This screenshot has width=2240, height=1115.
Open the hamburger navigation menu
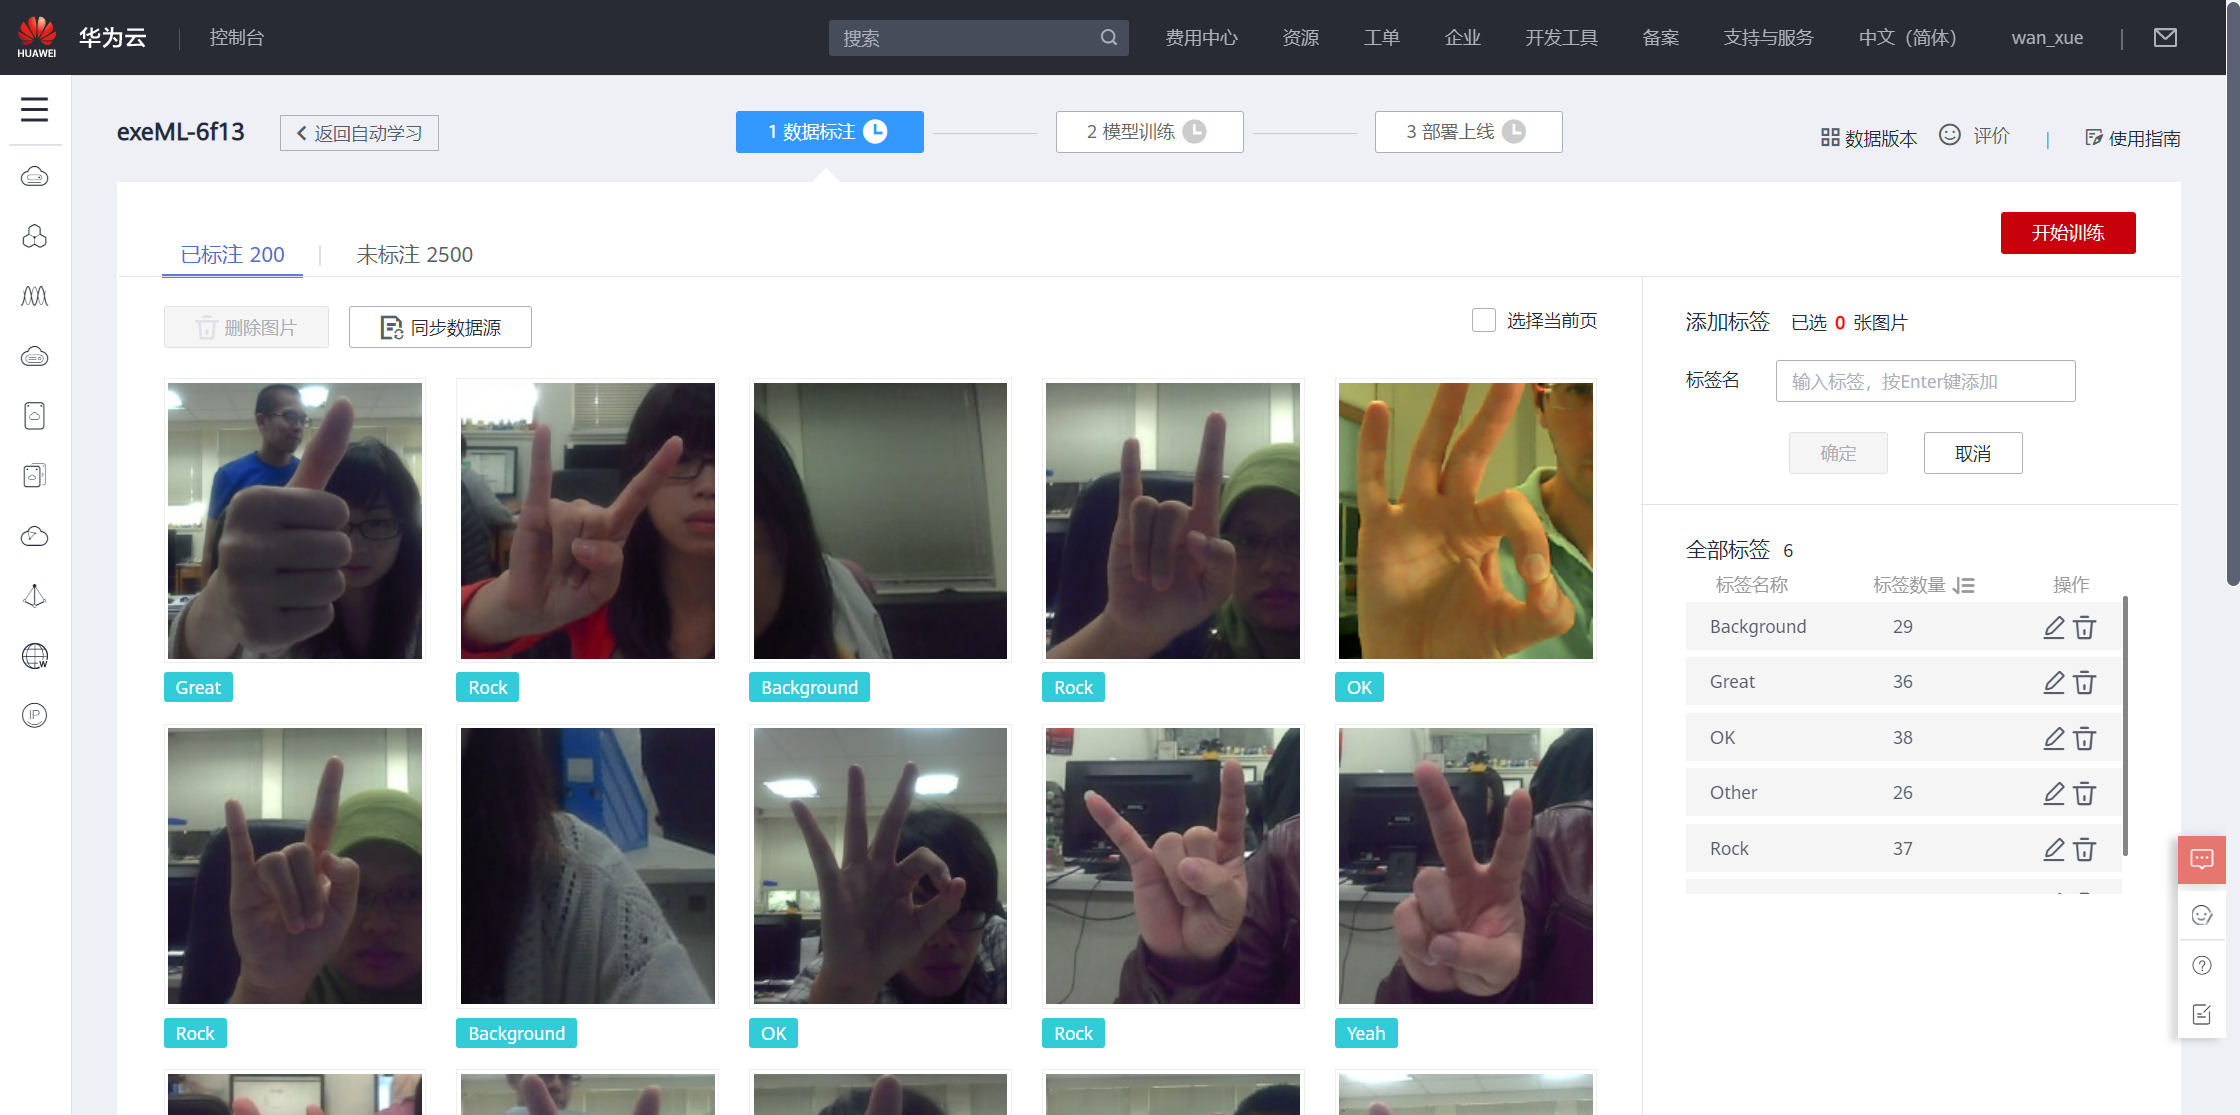[34, 109]
